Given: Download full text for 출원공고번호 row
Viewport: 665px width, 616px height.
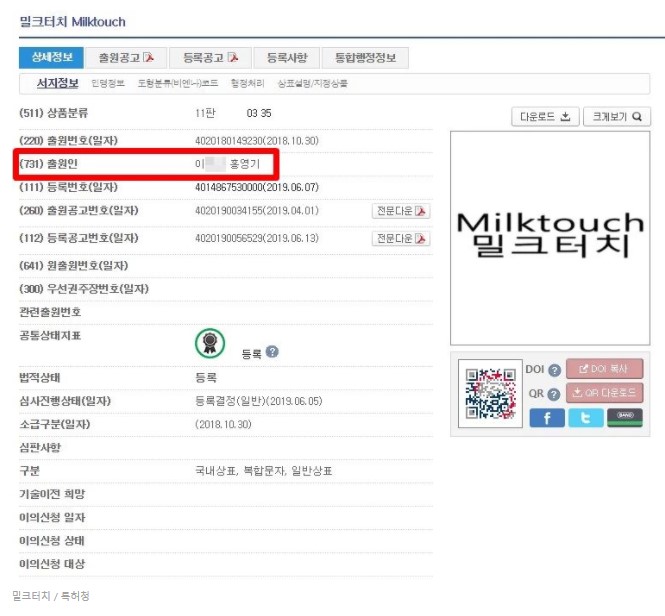Looking at the screenshot, I should 401,211.
